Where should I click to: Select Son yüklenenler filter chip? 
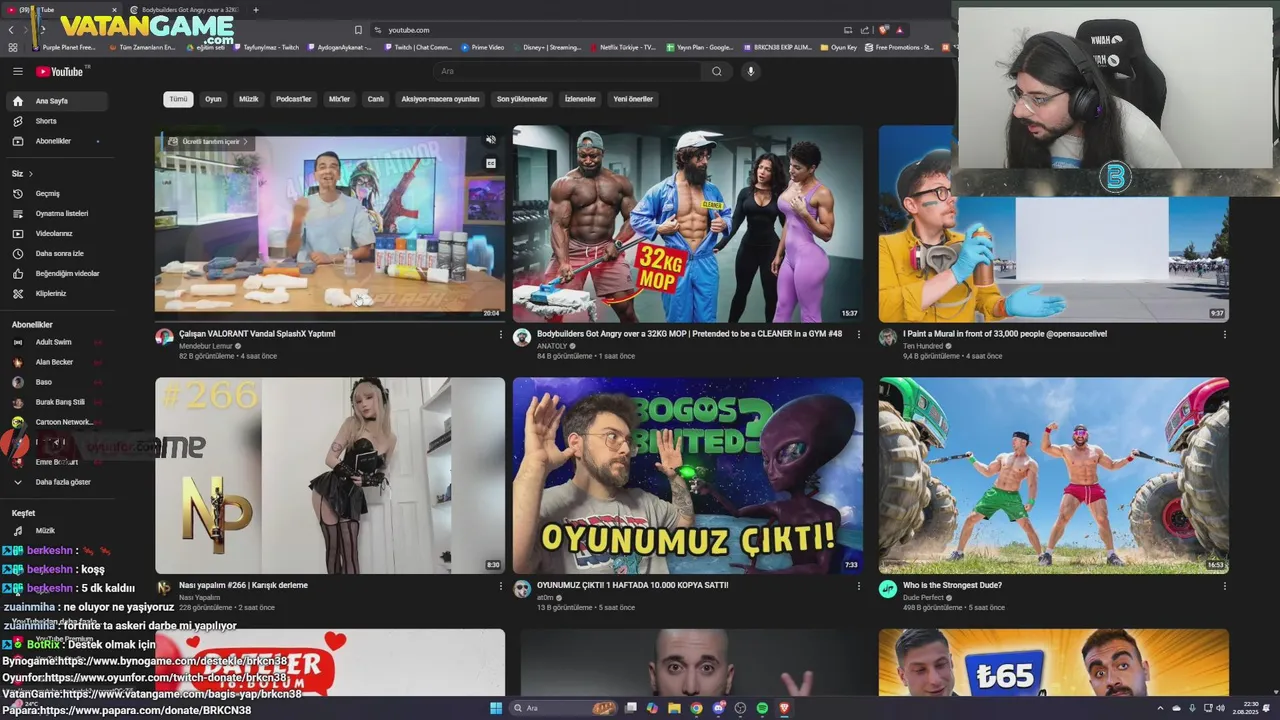tap(522, 99)
